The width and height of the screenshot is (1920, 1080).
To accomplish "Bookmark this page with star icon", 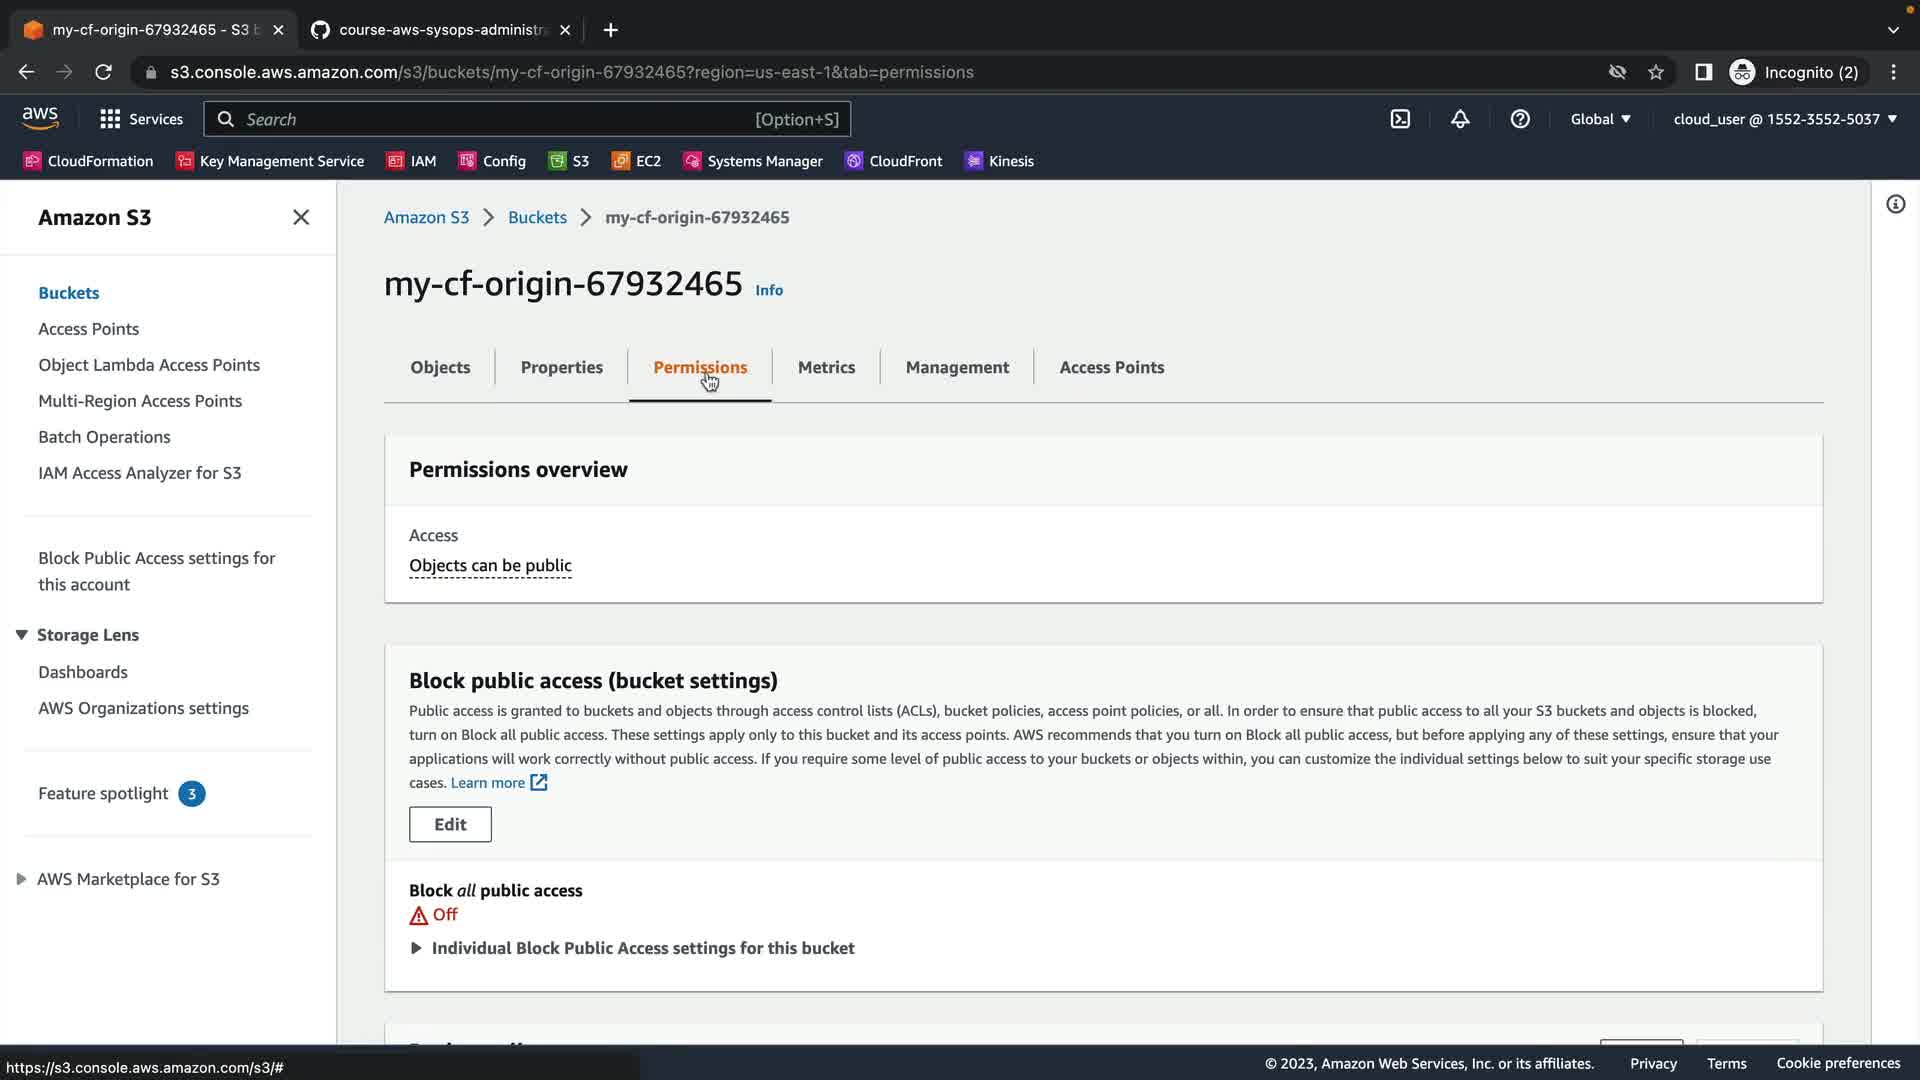I will [x=1656, y=72].
